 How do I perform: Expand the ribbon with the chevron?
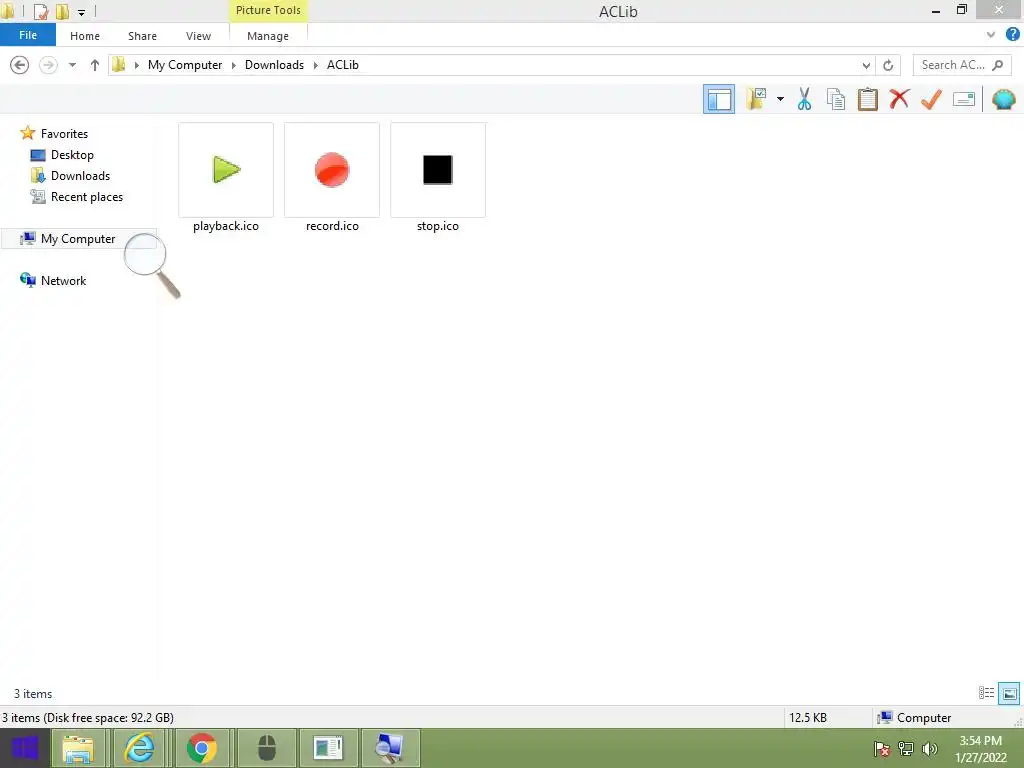coord(991,35)
